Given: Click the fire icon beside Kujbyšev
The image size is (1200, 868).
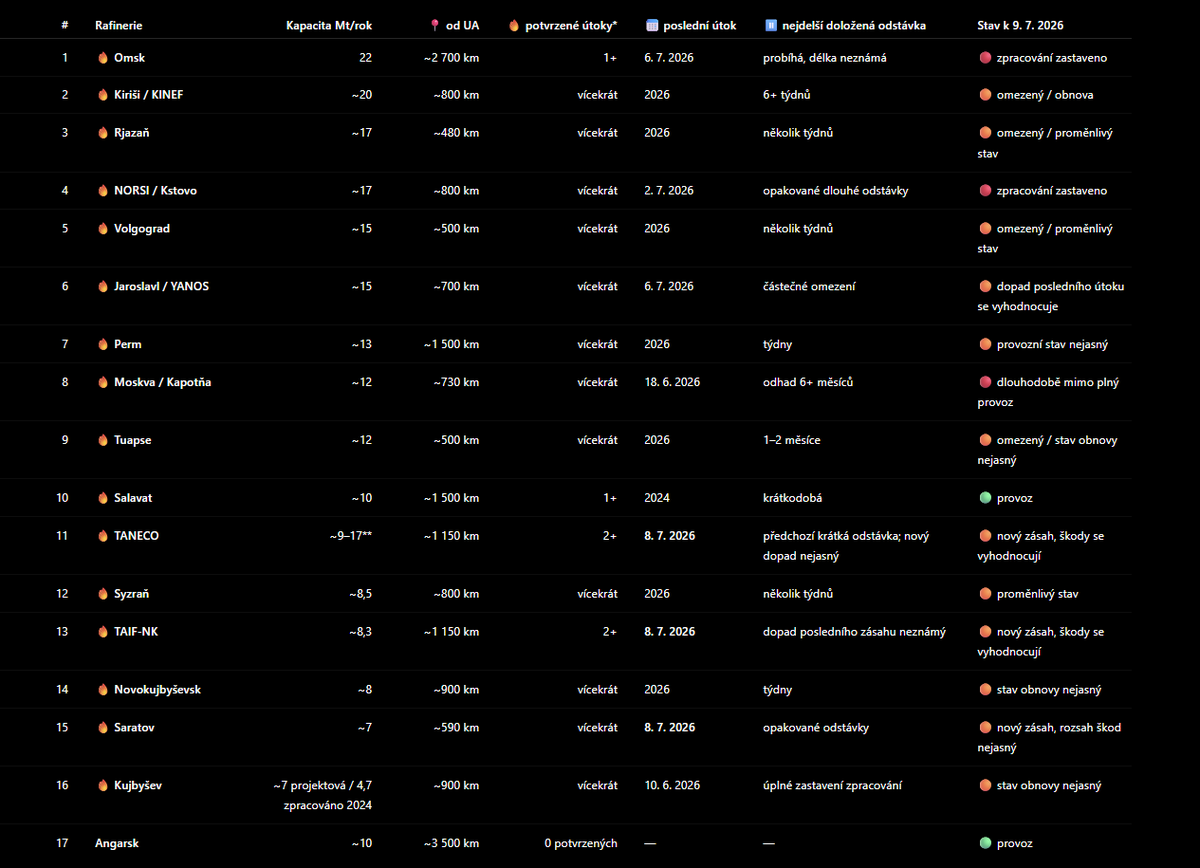Looking at the screenshot, I should click(102, 786).
